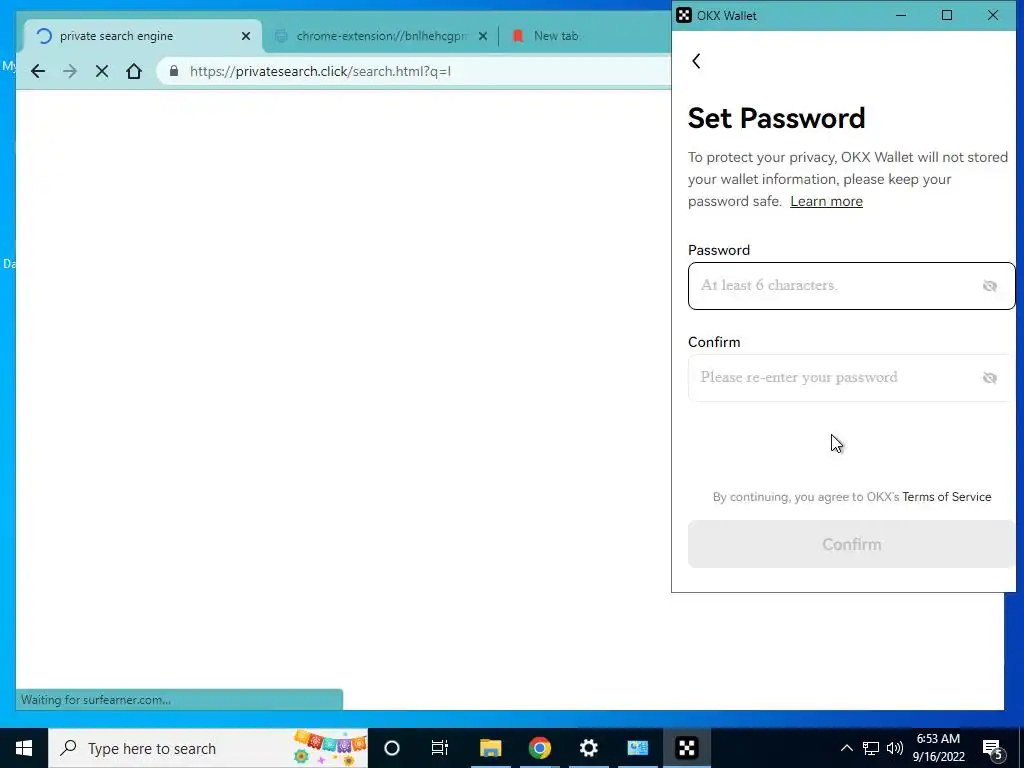Go forward in Chrome browser
This screenshot has width=1024, height=768.
click(69, 71)
